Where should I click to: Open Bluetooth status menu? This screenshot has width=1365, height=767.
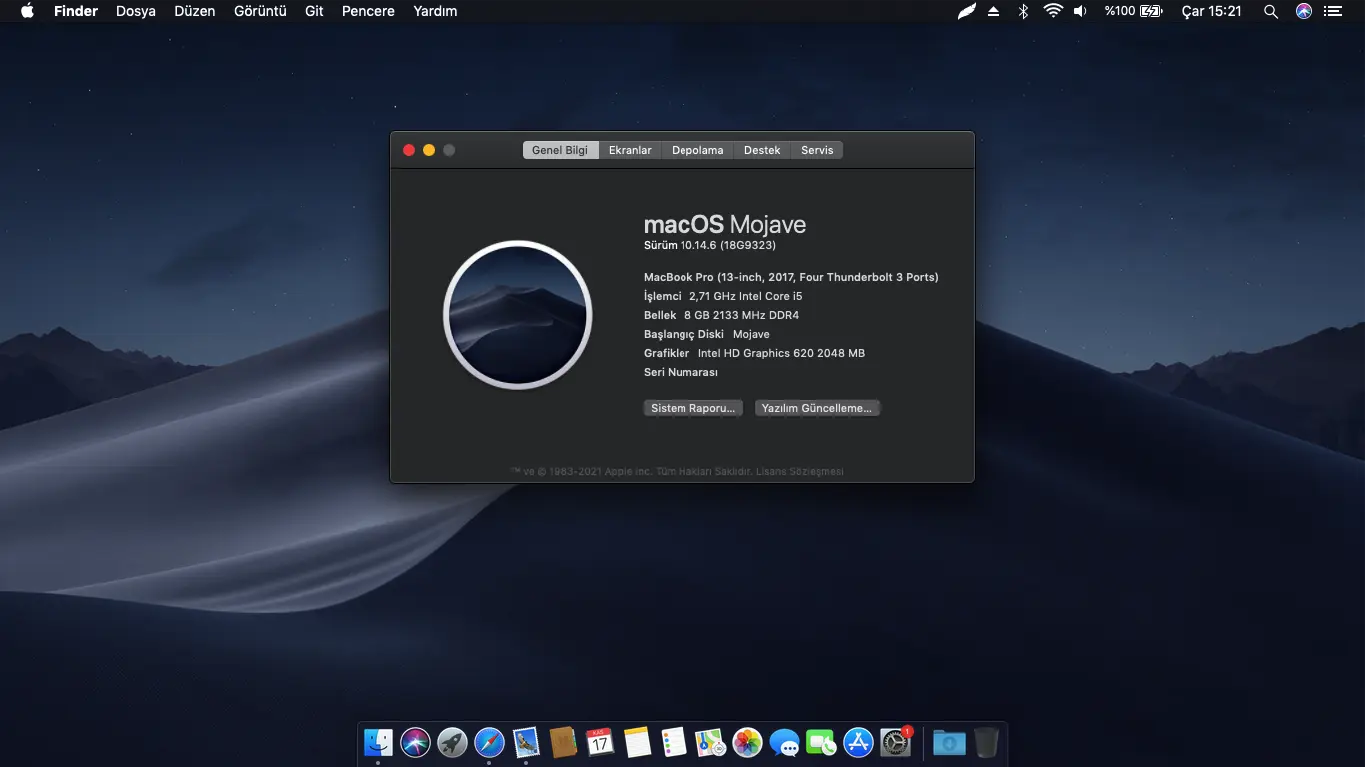coord(1023,11)
